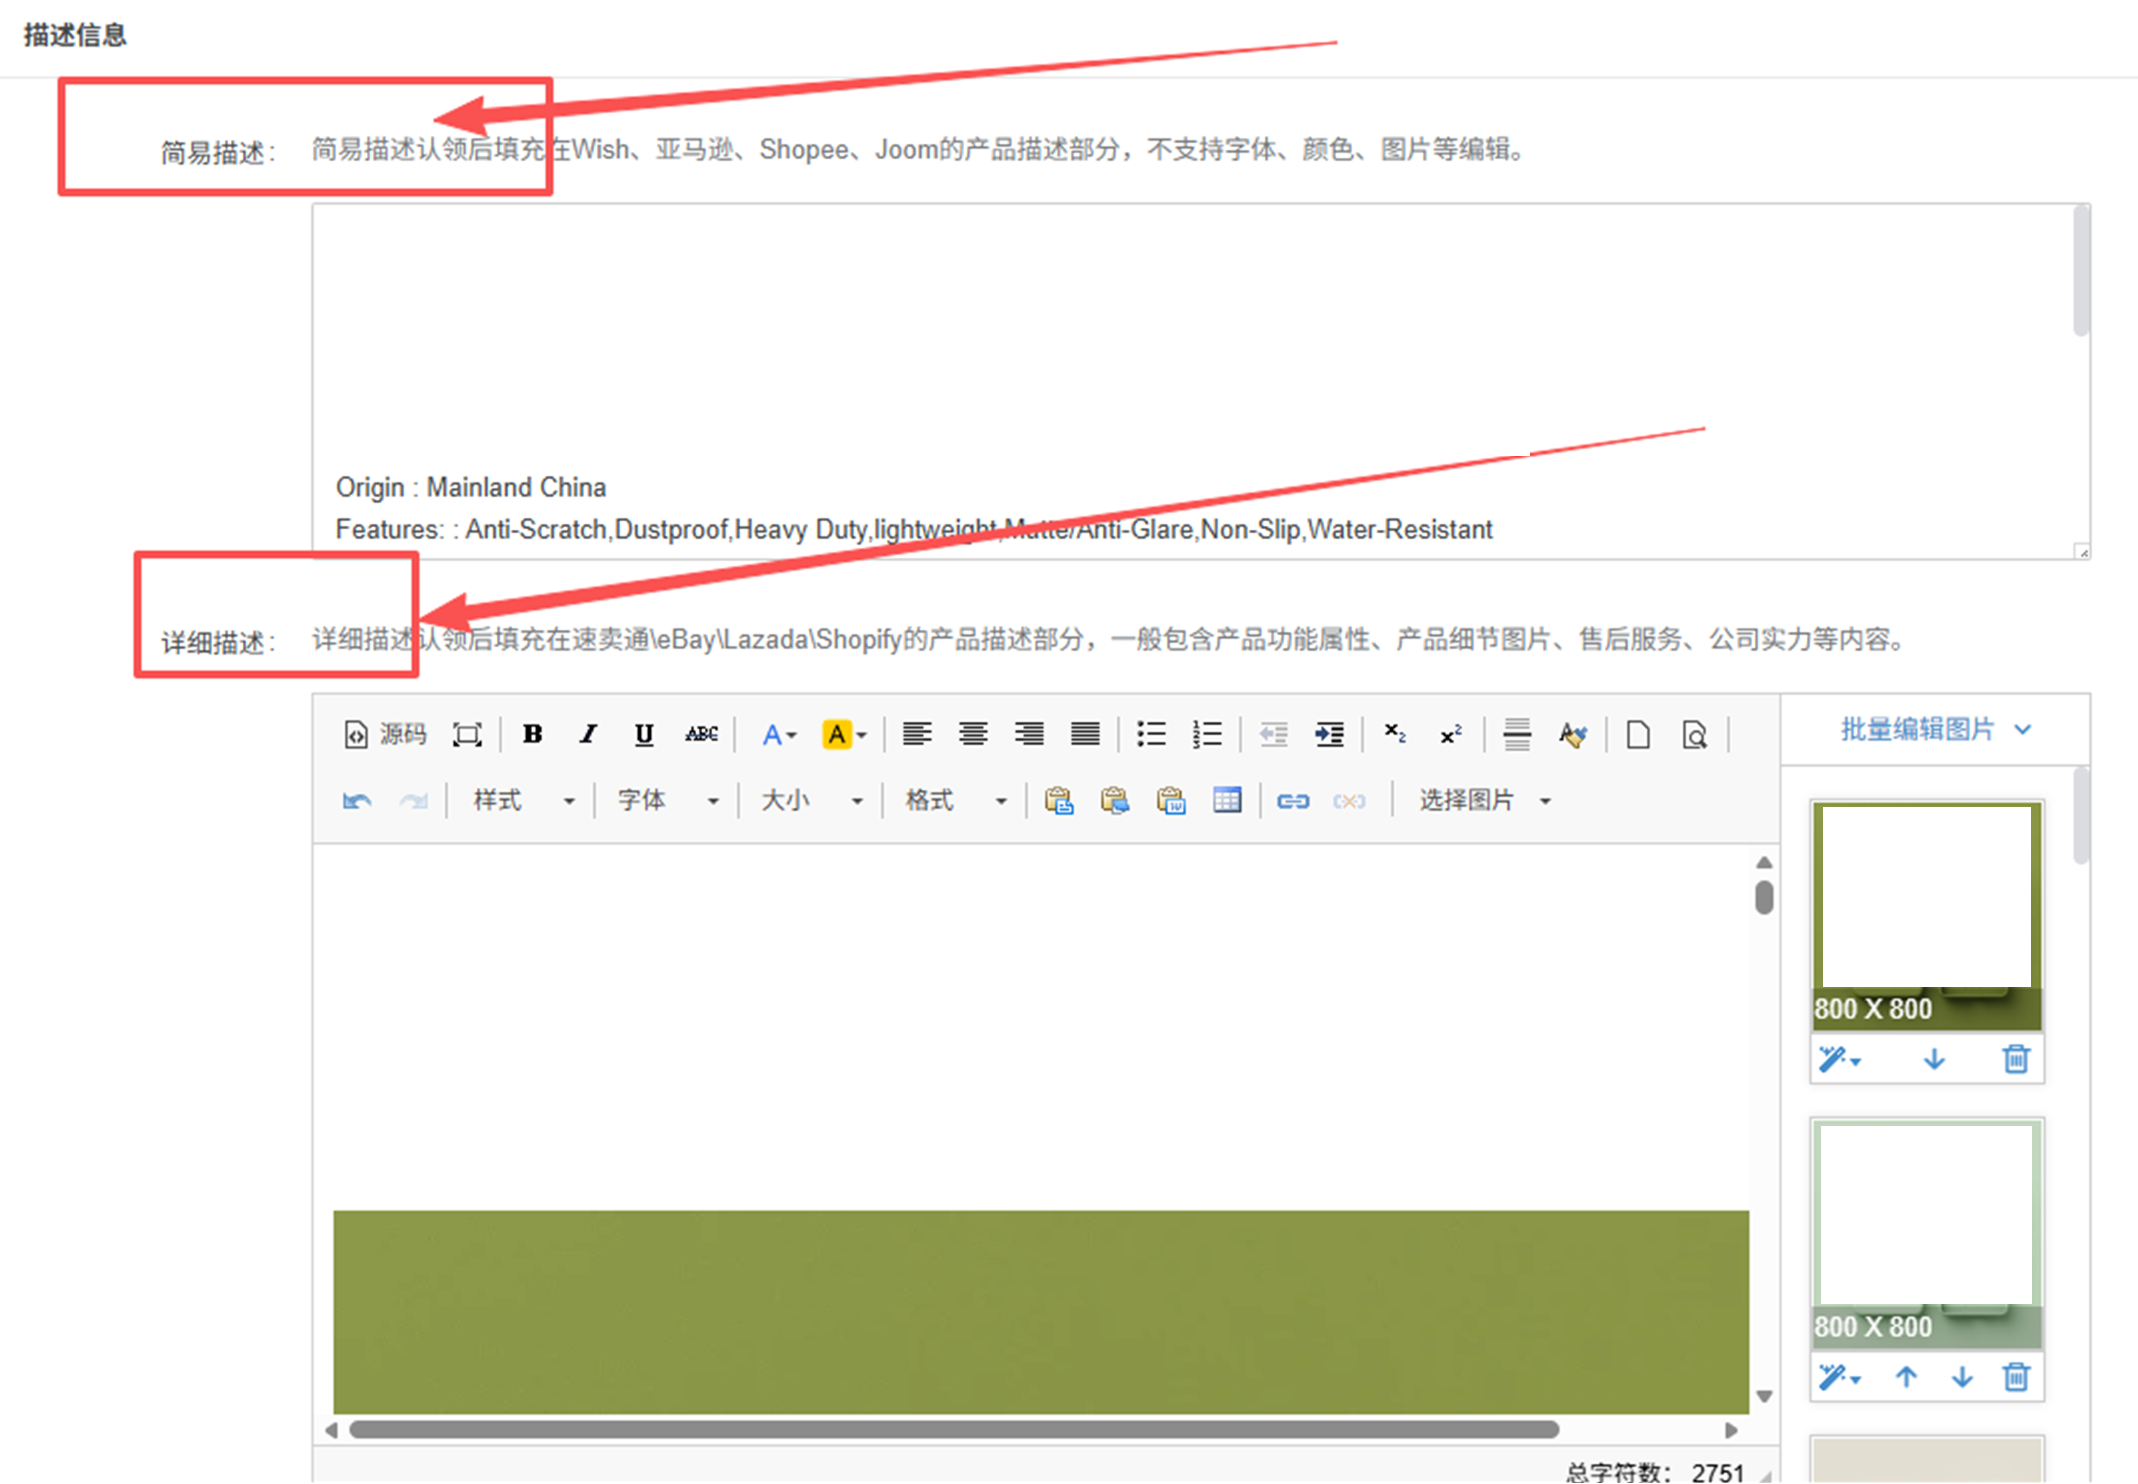Apply italic formatting
2138x1484 pixels.
[588, 735]
